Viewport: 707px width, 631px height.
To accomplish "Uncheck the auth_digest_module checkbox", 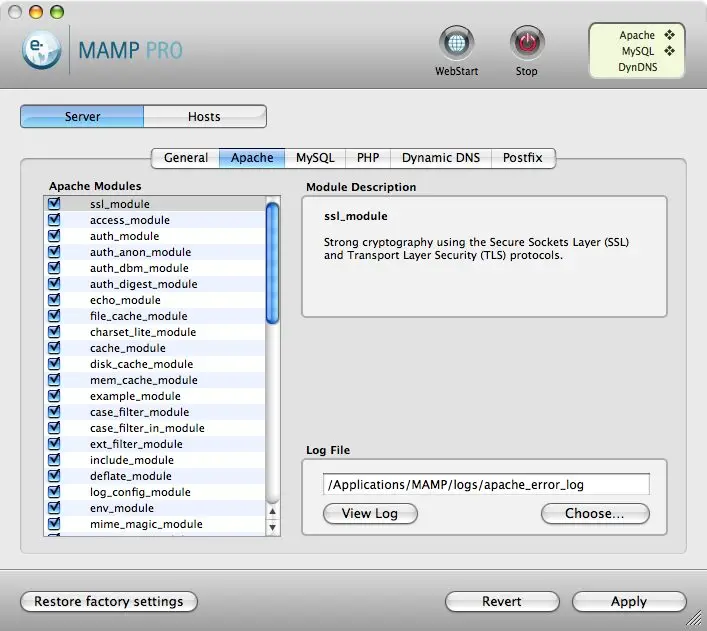I will pos(54,284).
